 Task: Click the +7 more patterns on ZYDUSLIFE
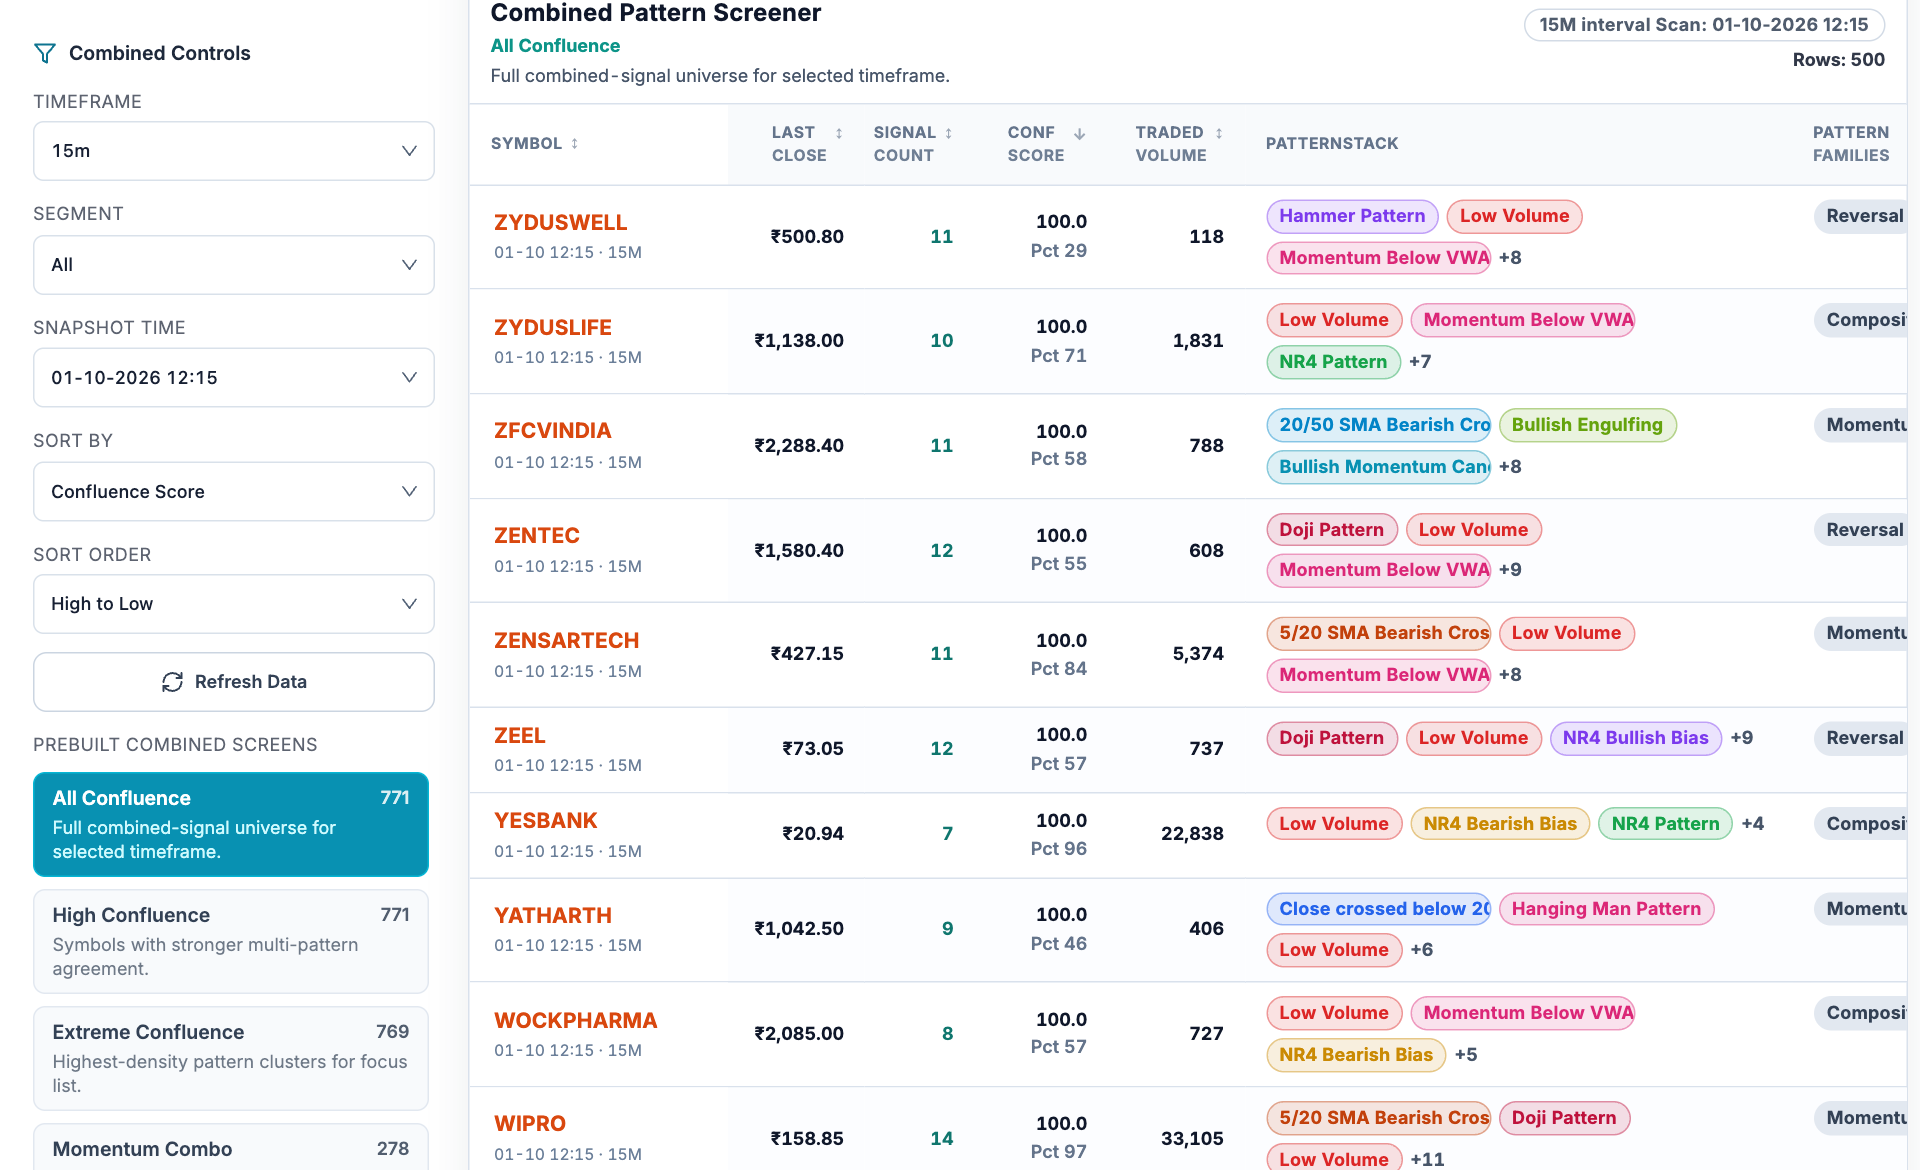click(1419, 362)
